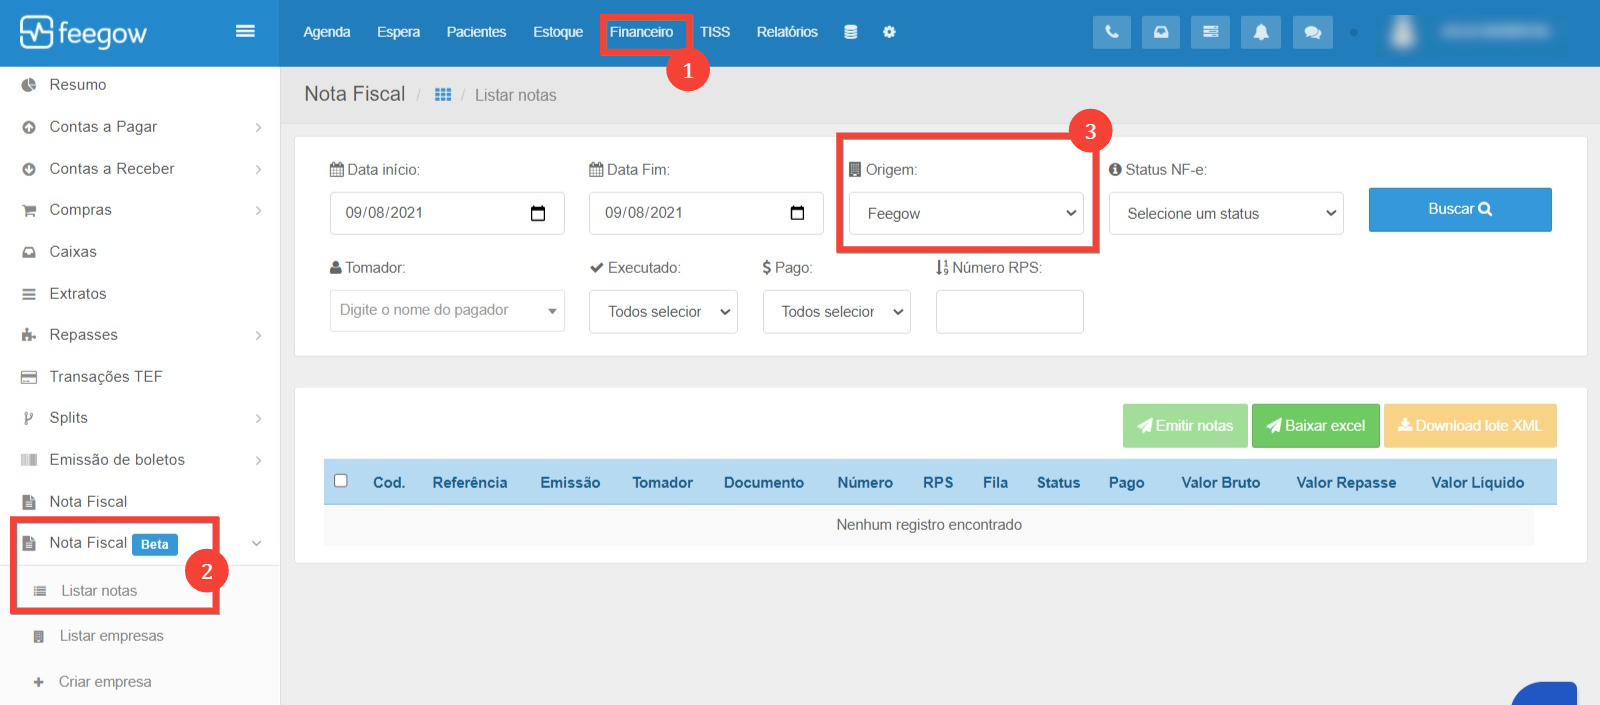Sort by Emissão column header

pyautogui.click(x=570, y=482)
